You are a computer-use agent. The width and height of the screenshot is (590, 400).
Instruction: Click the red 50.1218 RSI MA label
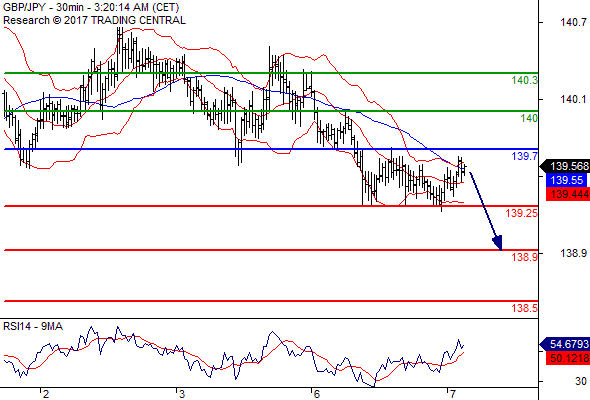coord(568,358)
